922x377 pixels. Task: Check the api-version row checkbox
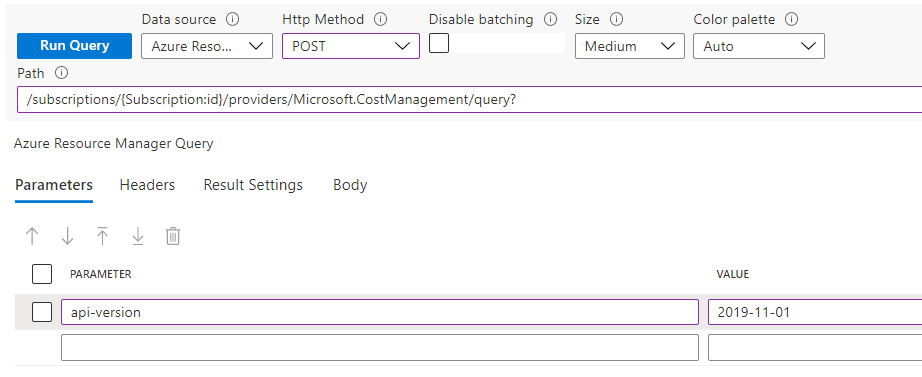[x=42, y=312]
